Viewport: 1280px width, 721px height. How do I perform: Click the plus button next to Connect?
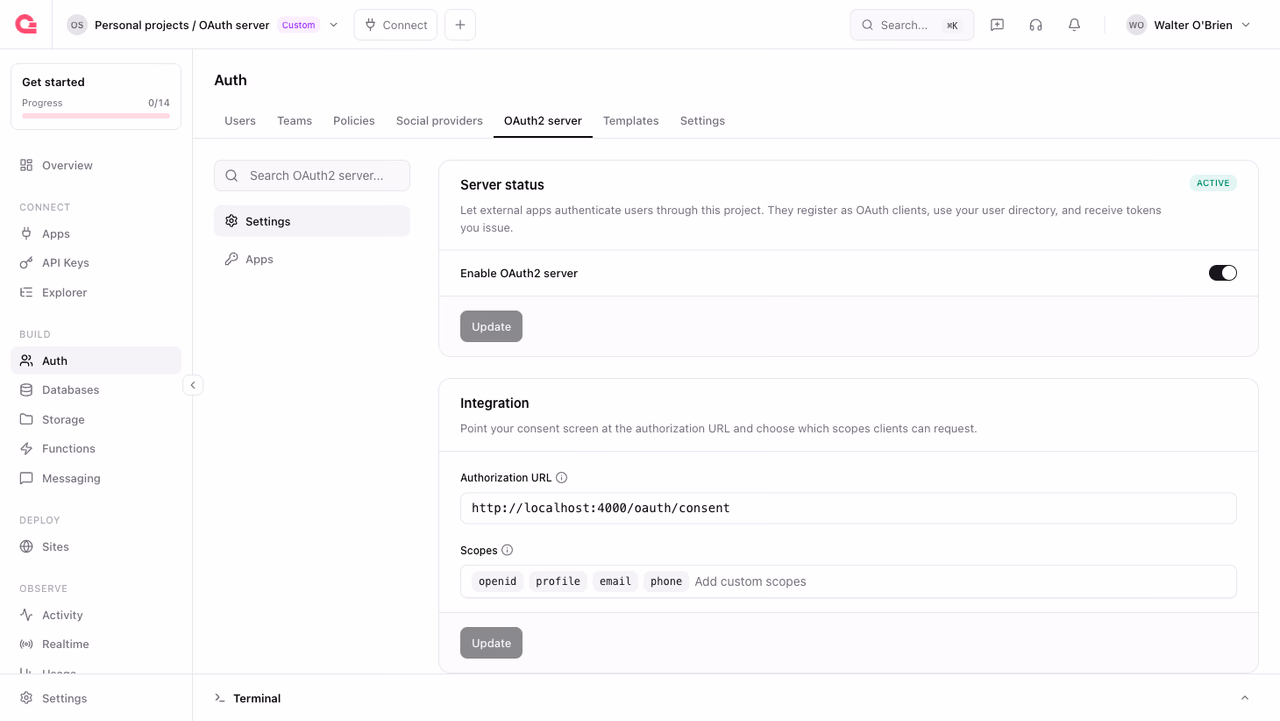(460, 25)
